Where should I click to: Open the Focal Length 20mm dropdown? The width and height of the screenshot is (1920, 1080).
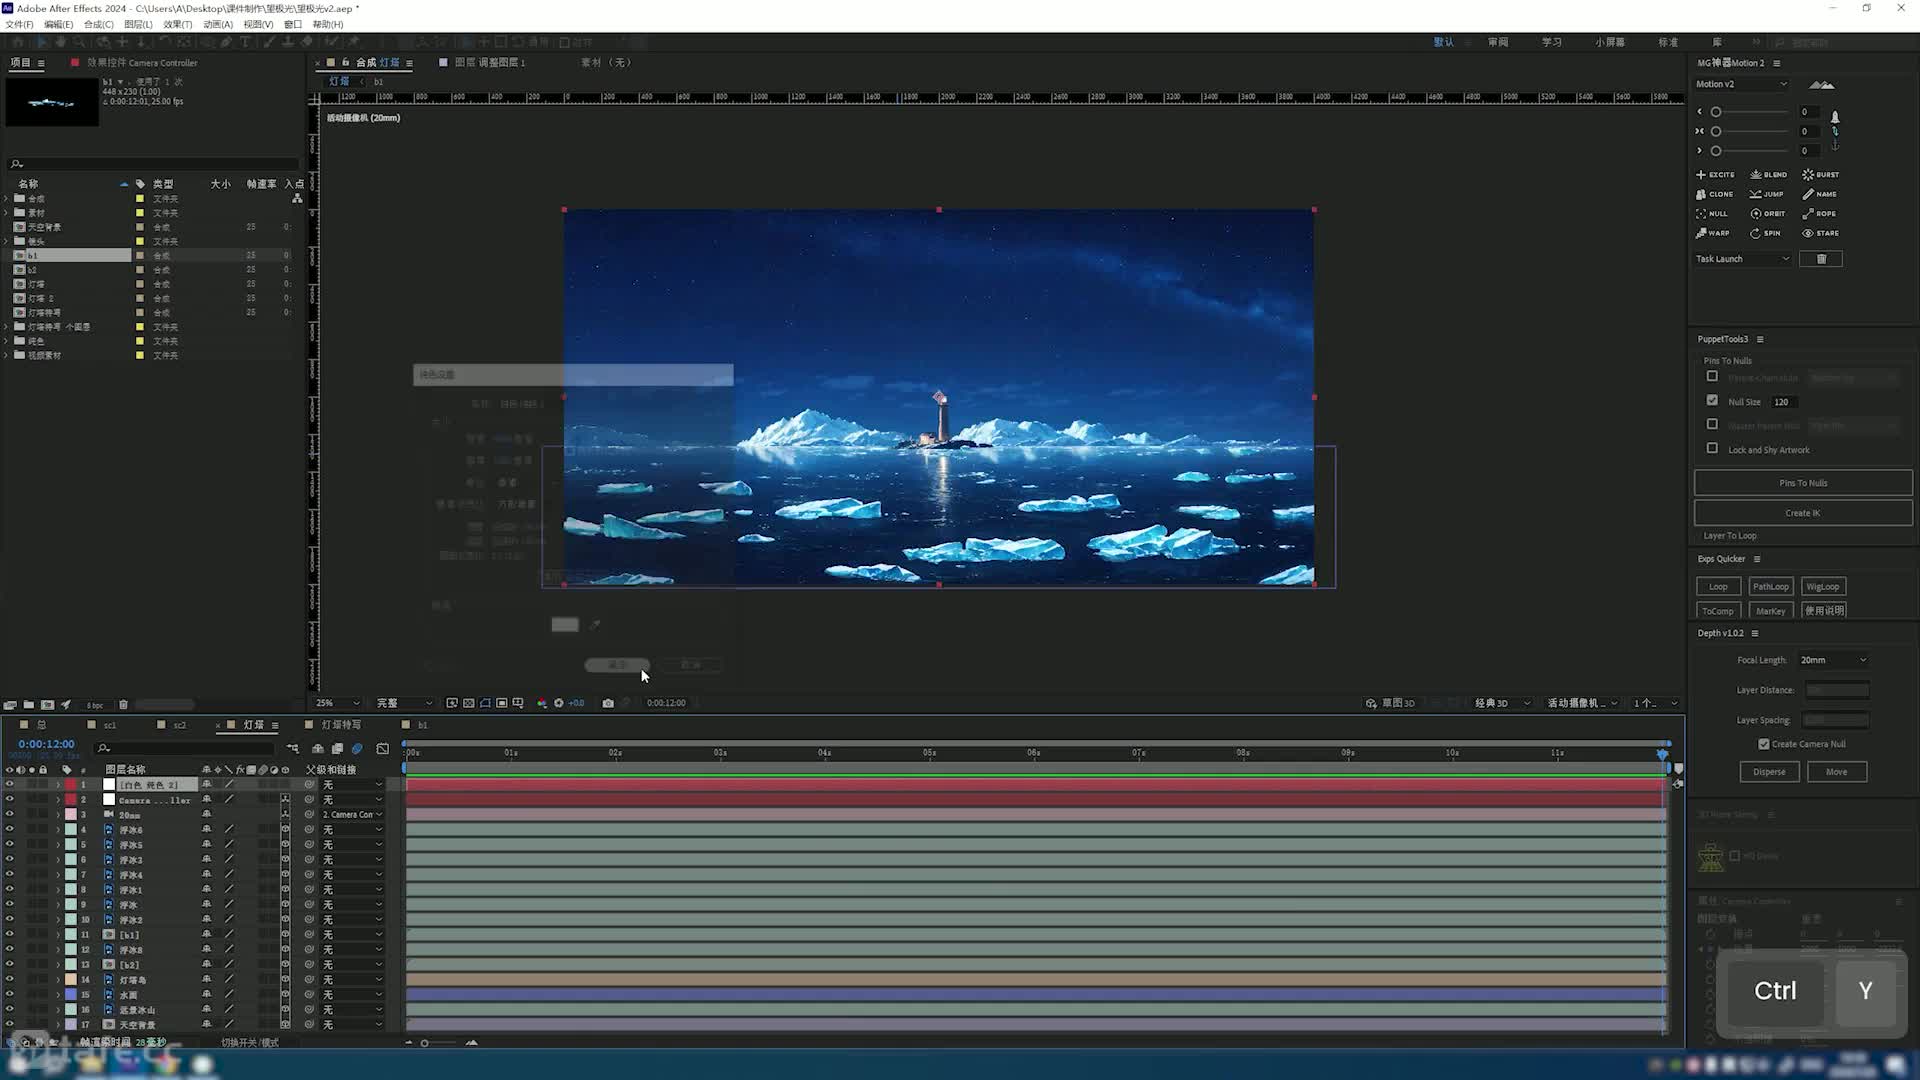click(1833, 660)
